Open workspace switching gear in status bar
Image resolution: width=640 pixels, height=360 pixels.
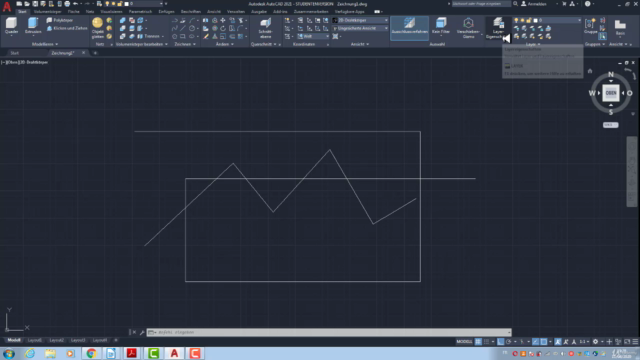click(x=596, y=342)
